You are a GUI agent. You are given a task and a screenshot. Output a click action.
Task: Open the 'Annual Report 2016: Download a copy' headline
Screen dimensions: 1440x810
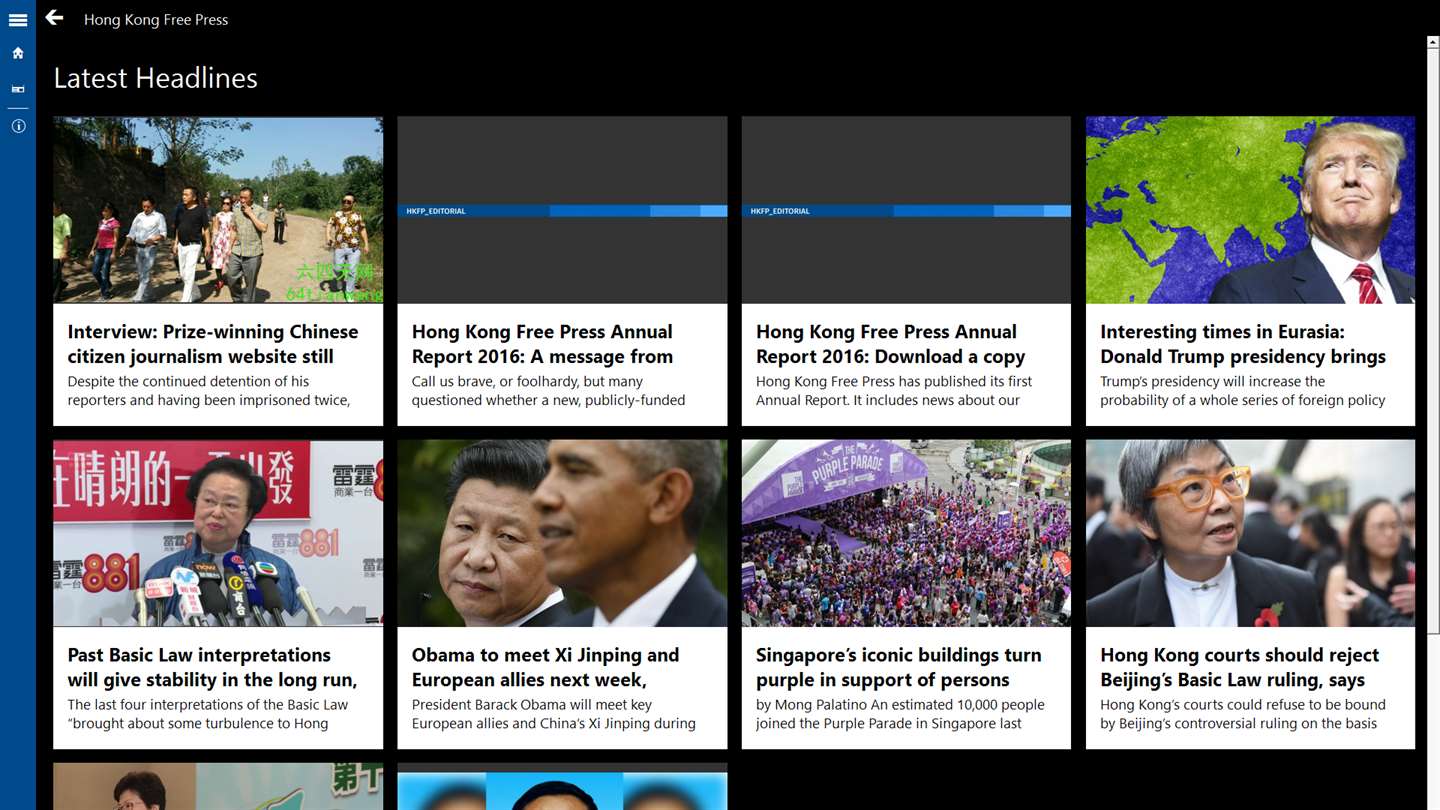coord(890,344)
